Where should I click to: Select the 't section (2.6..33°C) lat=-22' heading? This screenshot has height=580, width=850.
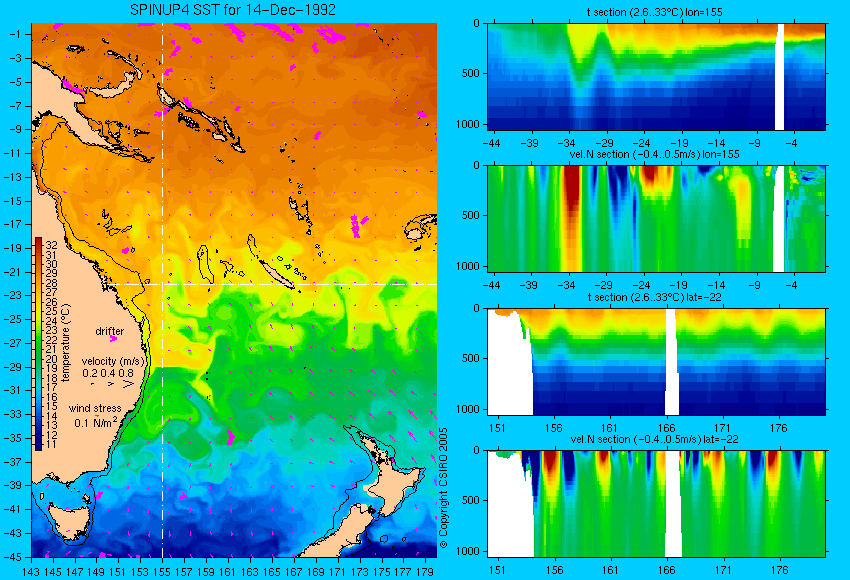coord(654,297)
